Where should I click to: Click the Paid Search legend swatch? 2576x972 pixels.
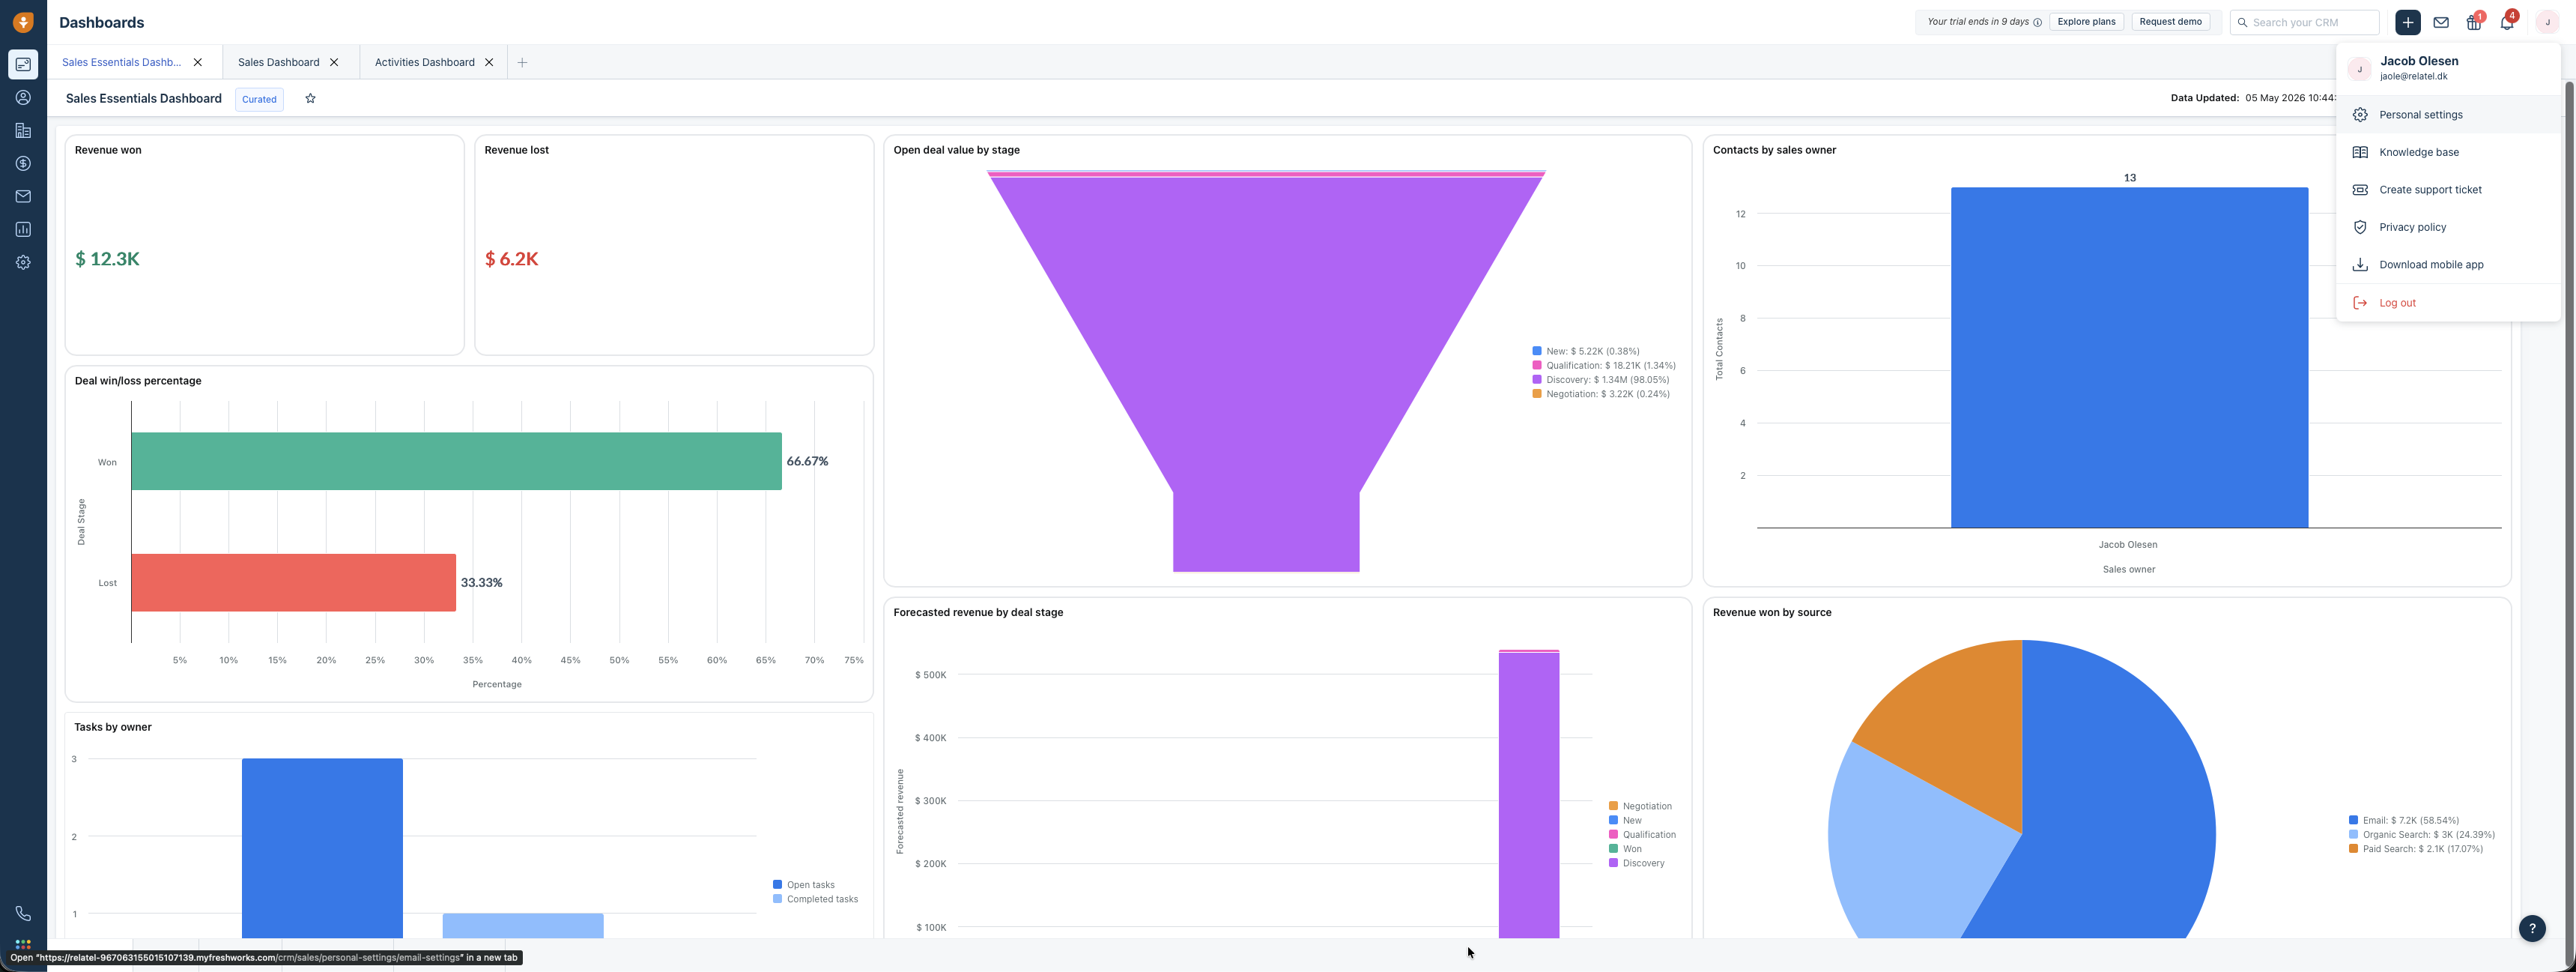pyautogui.click(x=2353, y=849)
